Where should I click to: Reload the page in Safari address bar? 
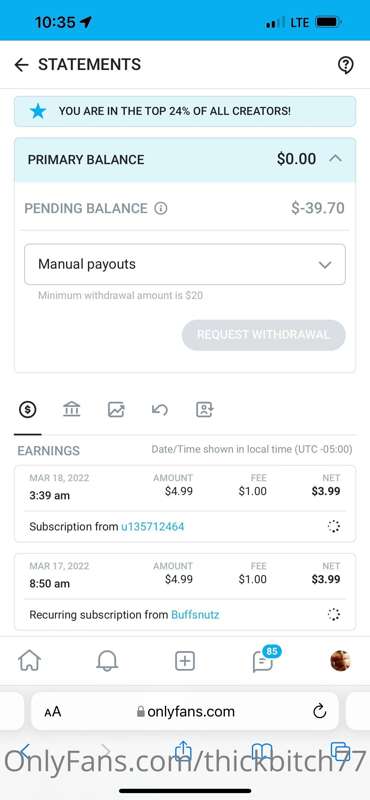click(319, 711)
